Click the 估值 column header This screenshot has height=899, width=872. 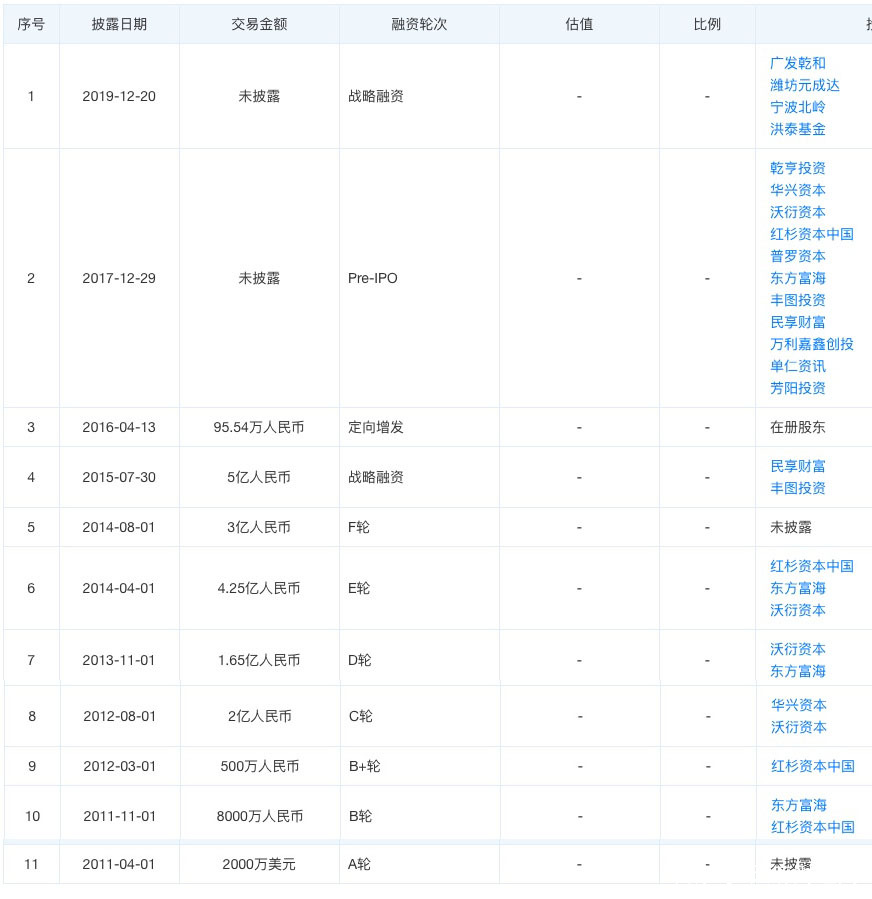point(579,24)
